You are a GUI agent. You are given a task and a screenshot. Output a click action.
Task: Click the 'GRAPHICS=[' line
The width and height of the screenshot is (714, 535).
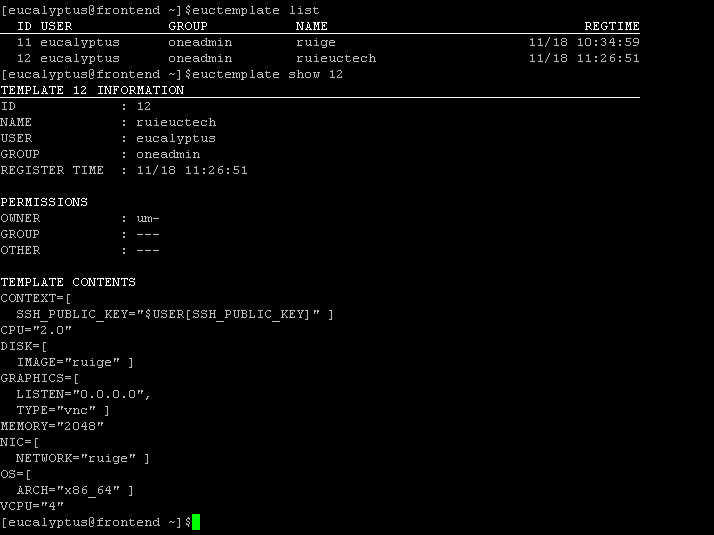(40, 378)
